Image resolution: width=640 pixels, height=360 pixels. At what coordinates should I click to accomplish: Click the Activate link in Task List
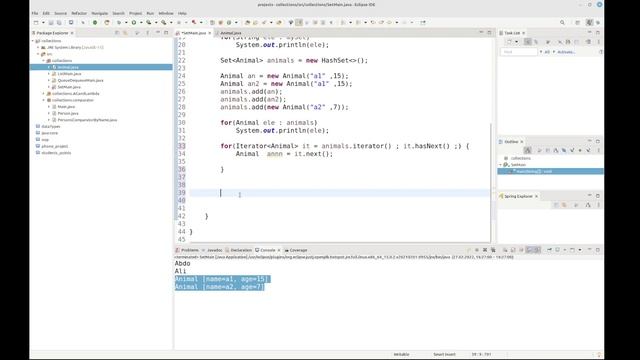click(x=566, y=52)
